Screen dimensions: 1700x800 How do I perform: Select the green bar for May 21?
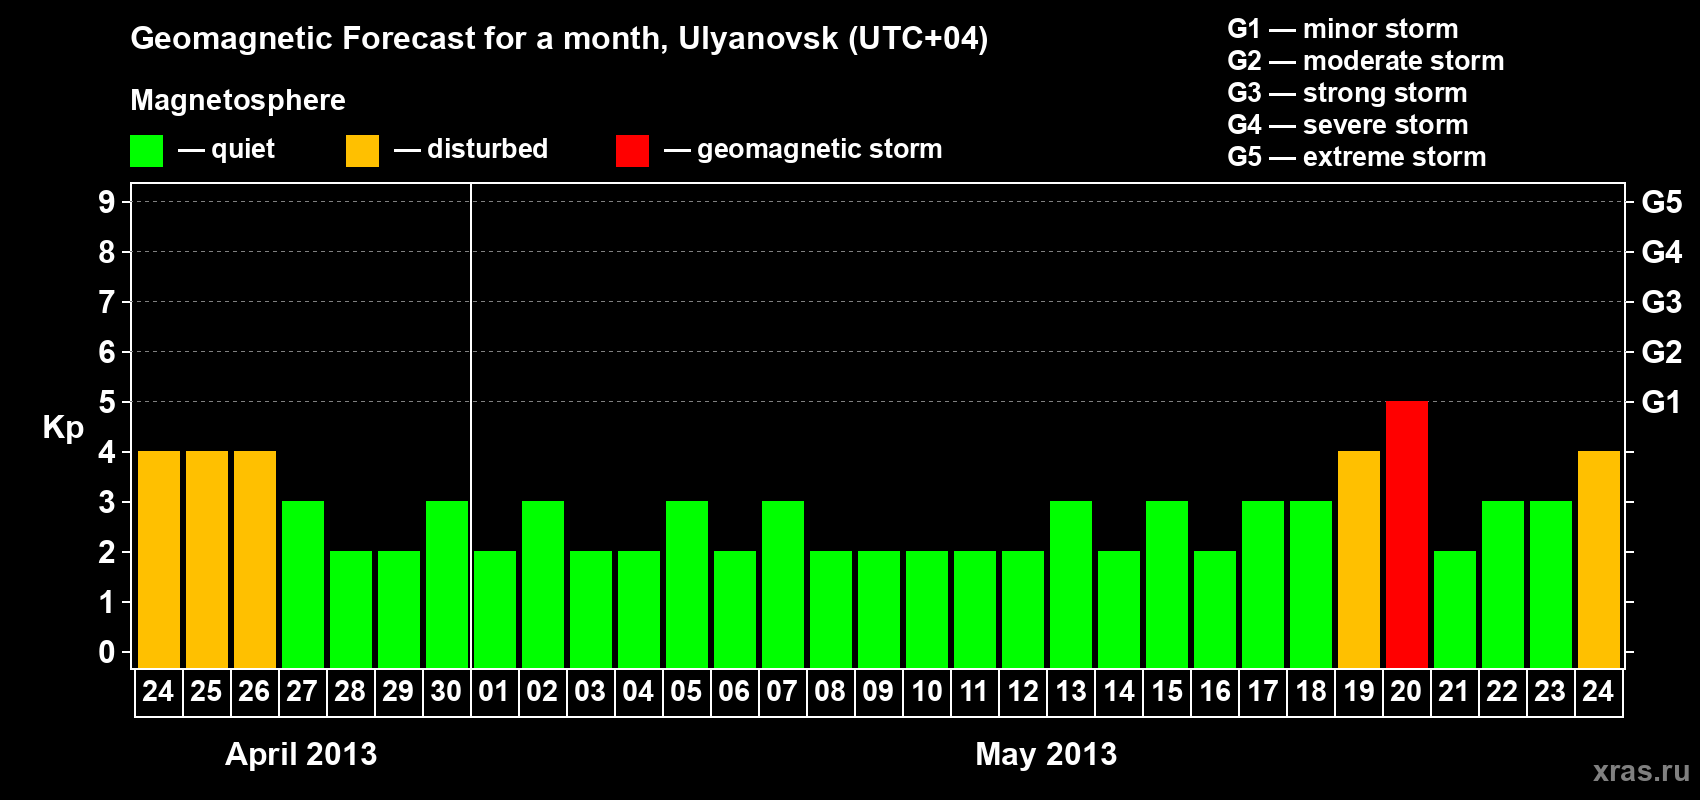point(1455,609)
